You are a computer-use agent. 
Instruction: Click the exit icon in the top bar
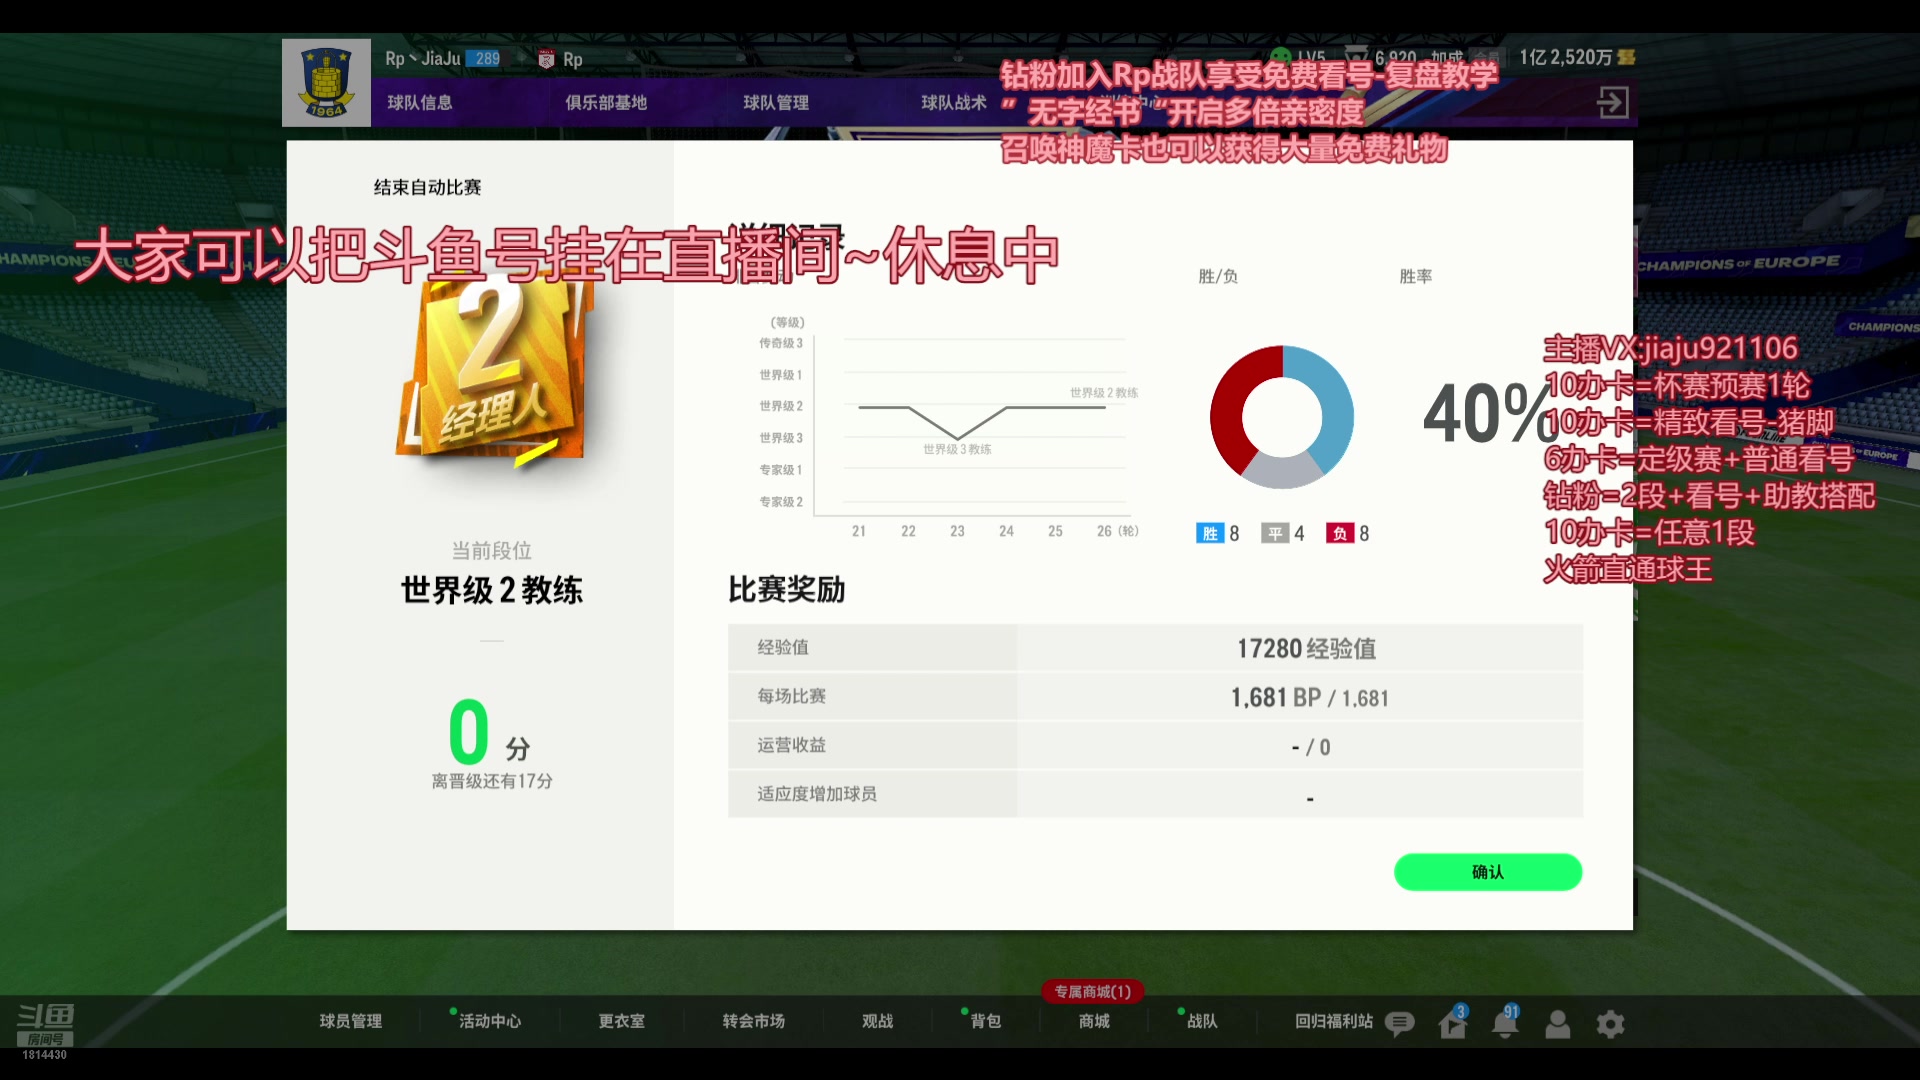(x=1612, y=102)
